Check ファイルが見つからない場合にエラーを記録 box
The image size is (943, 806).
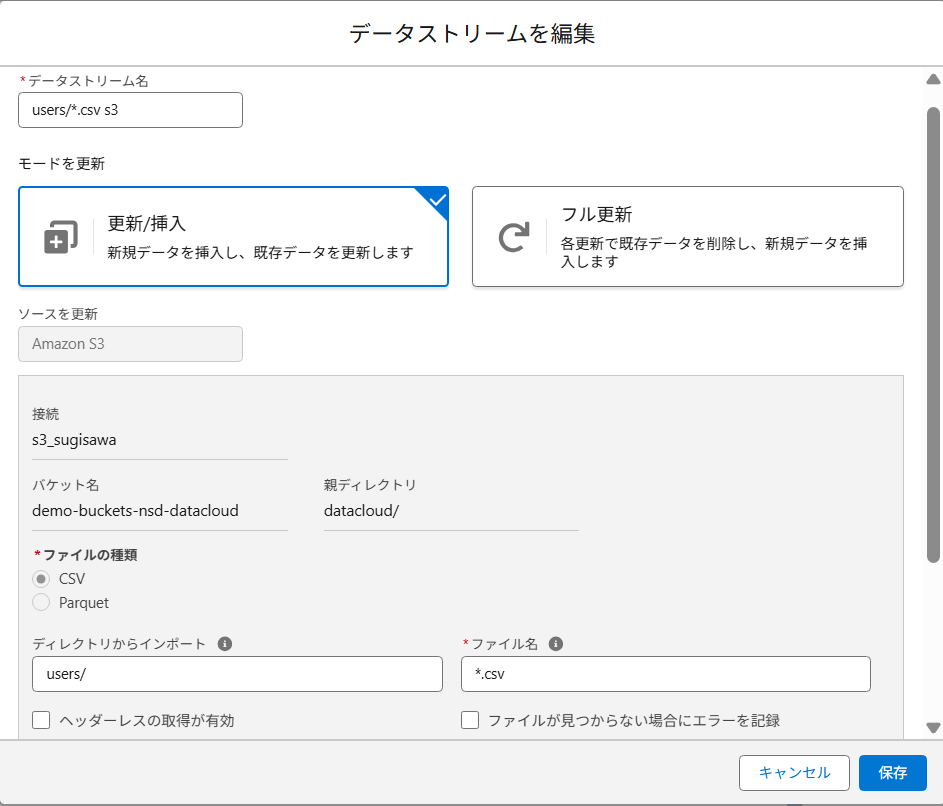(x=470, y=720)
